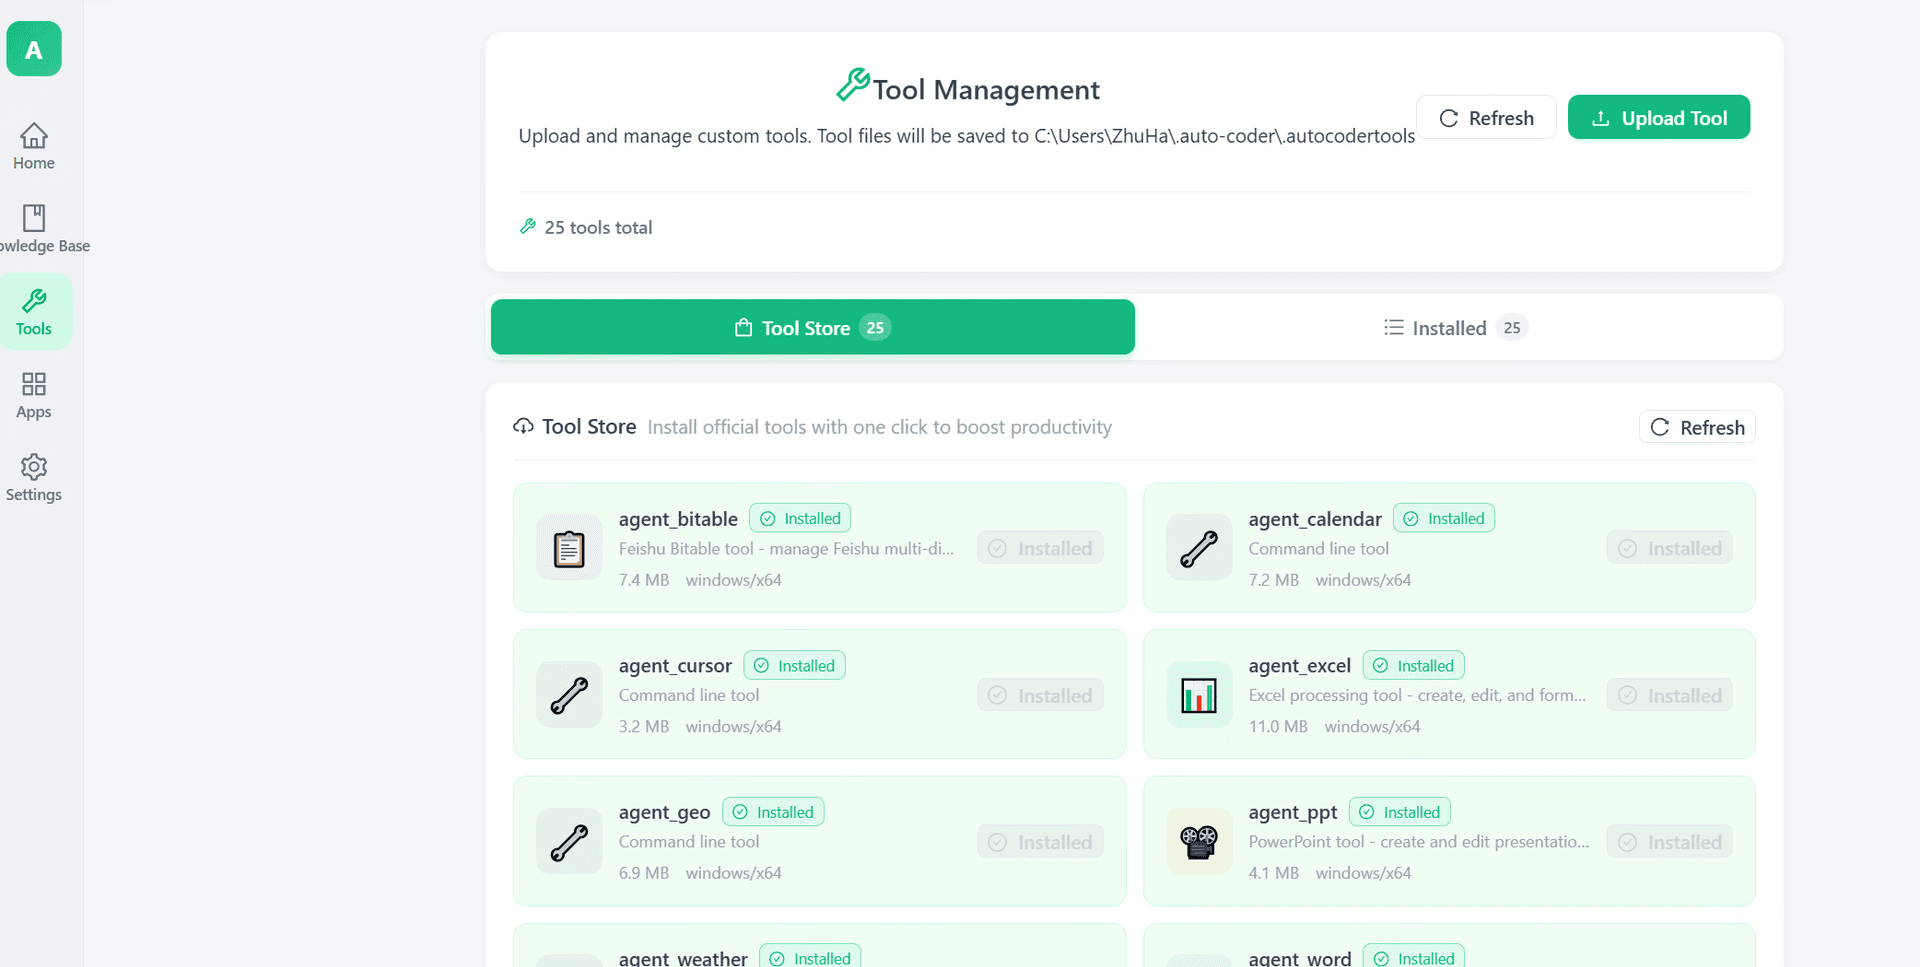Image resolution: width=1920 pixels, height=967 pixels.
Task: Open the Tools section in the sidebar
Action: [34, 310]
